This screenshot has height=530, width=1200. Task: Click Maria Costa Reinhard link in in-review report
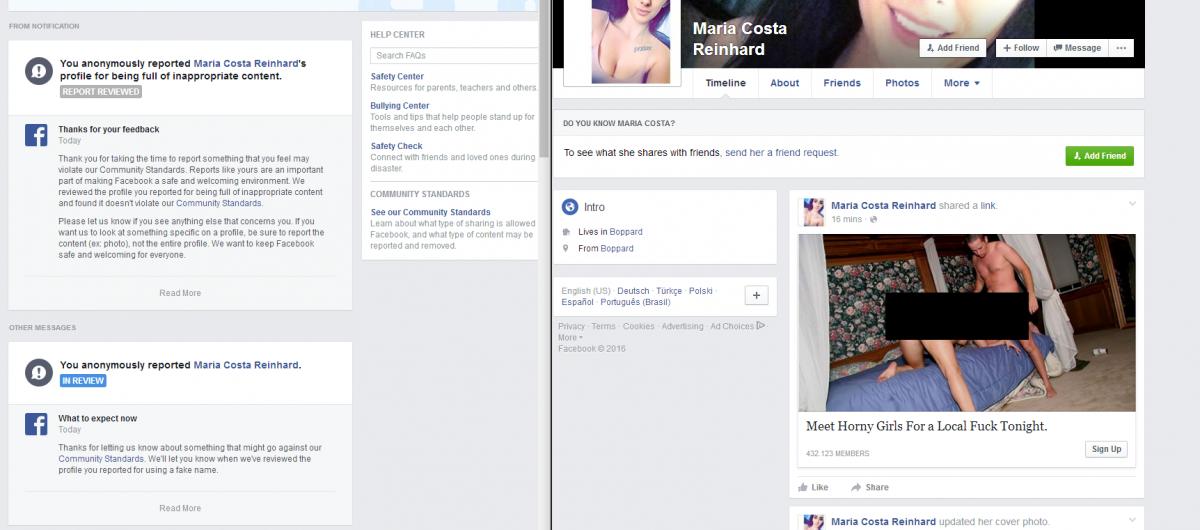coord(246,365)
